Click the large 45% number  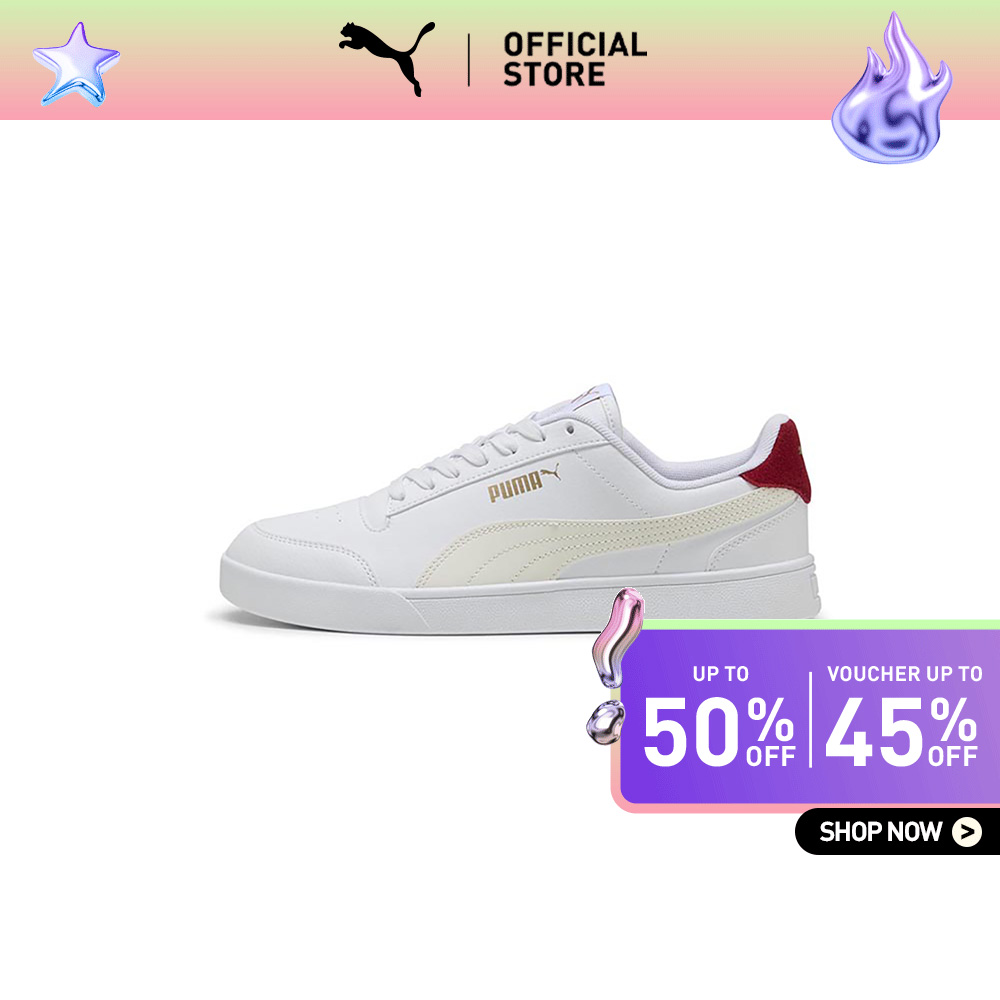[x=901, y=731]
